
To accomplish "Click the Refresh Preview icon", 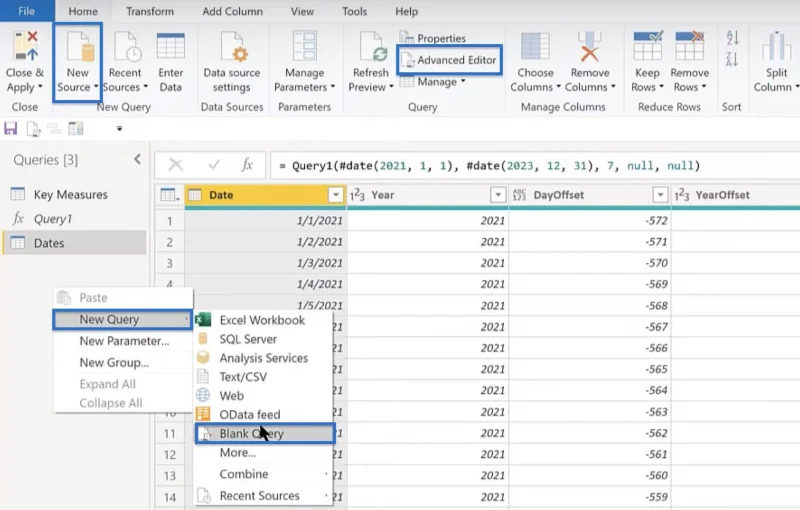I will pyautogui.click(x=372, y=47).
